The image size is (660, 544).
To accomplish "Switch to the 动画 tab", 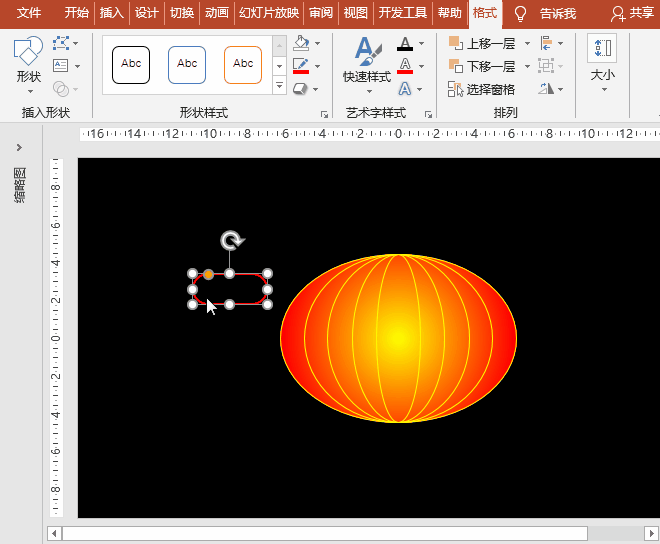I will click(x=216, y=13).
